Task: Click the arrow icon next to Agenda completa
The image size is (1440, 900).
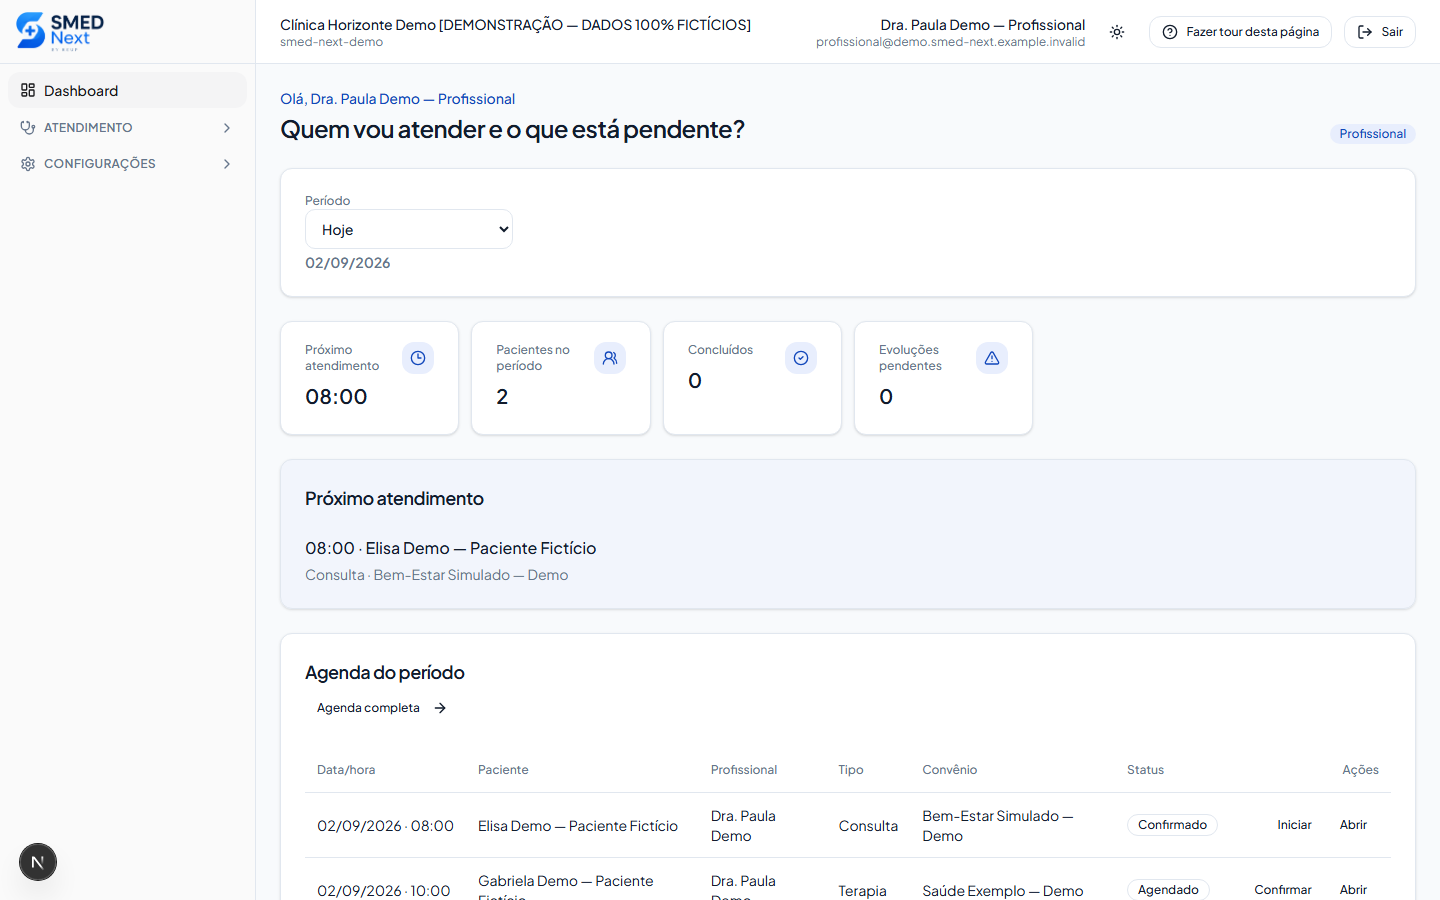Action: tap(440, 708)
